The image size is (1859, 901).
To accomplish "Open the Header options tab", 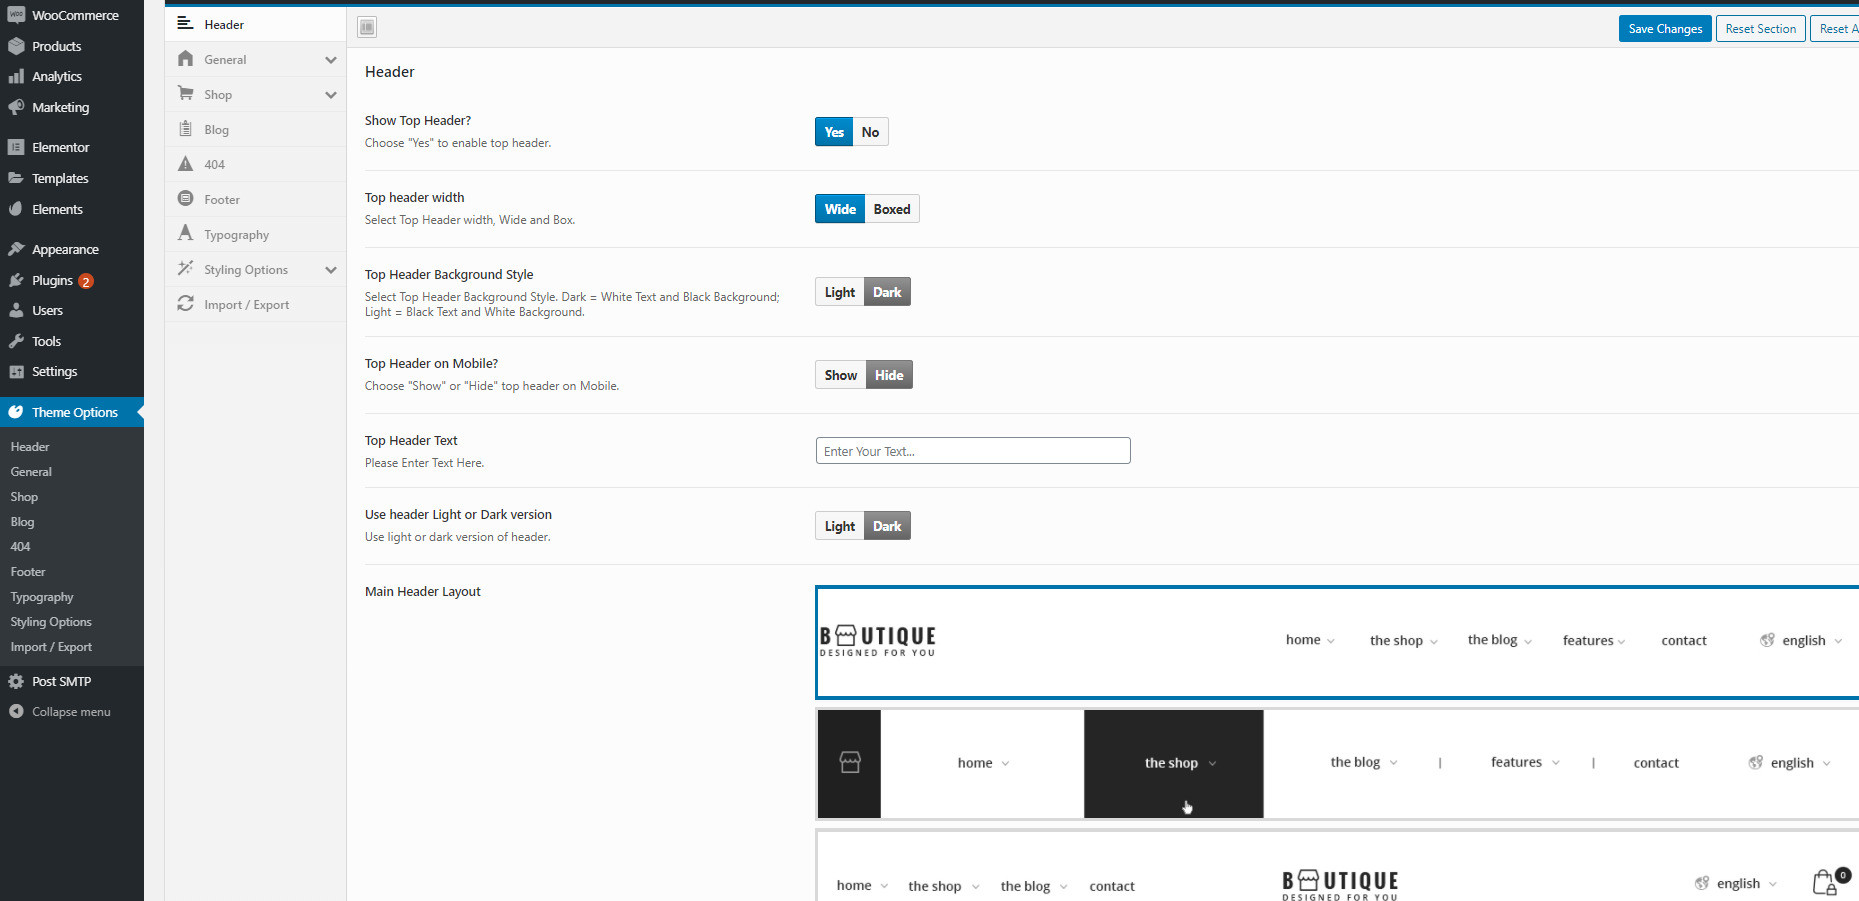I will point(255,24).
